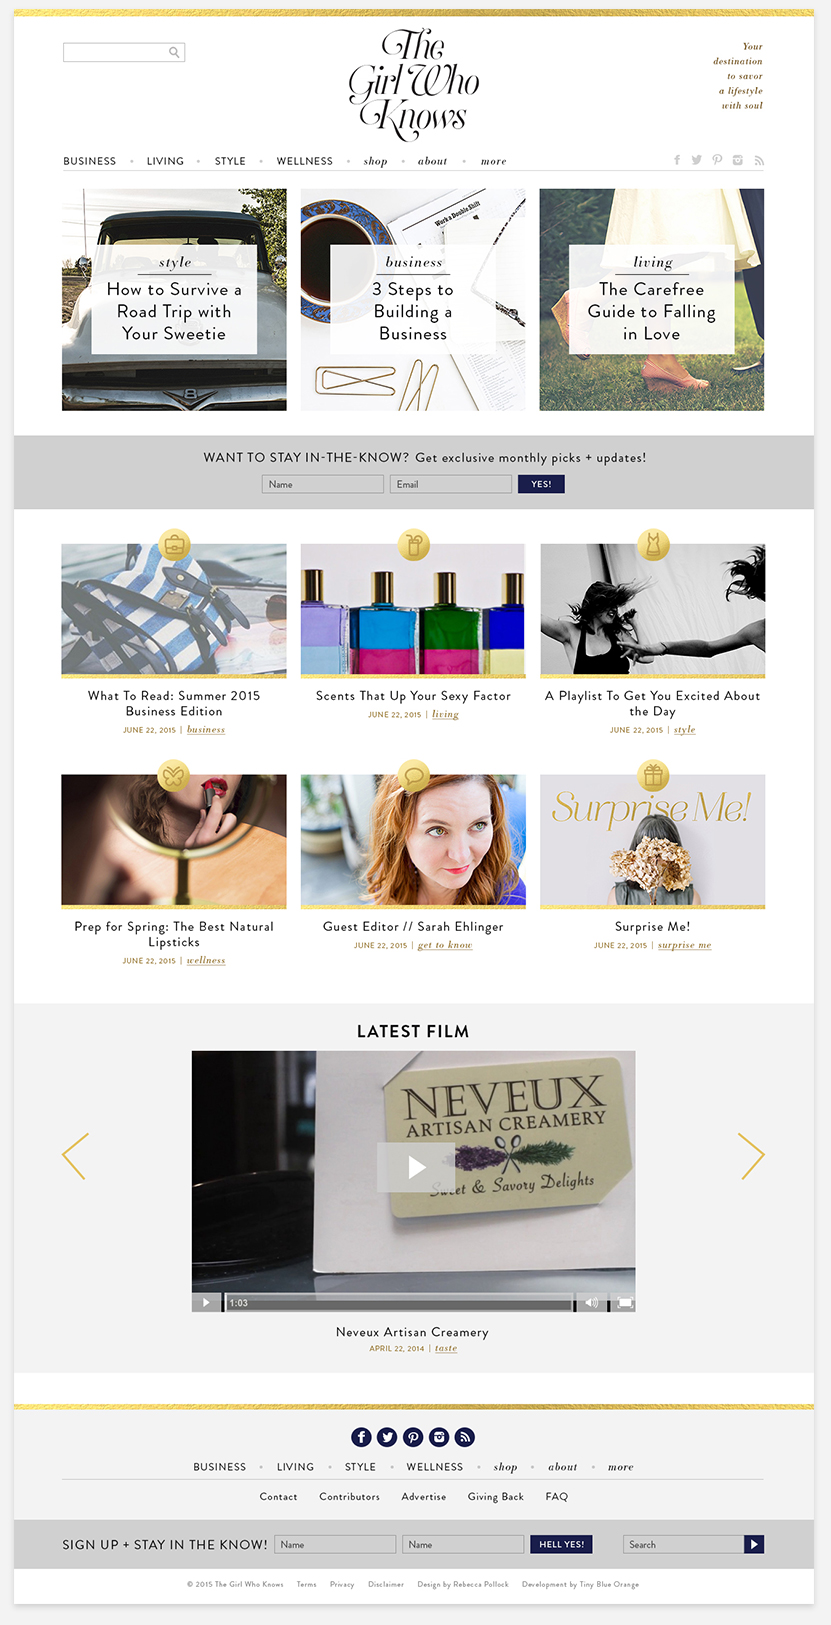Open the 'more' menu in top navigation

(494, 161)
